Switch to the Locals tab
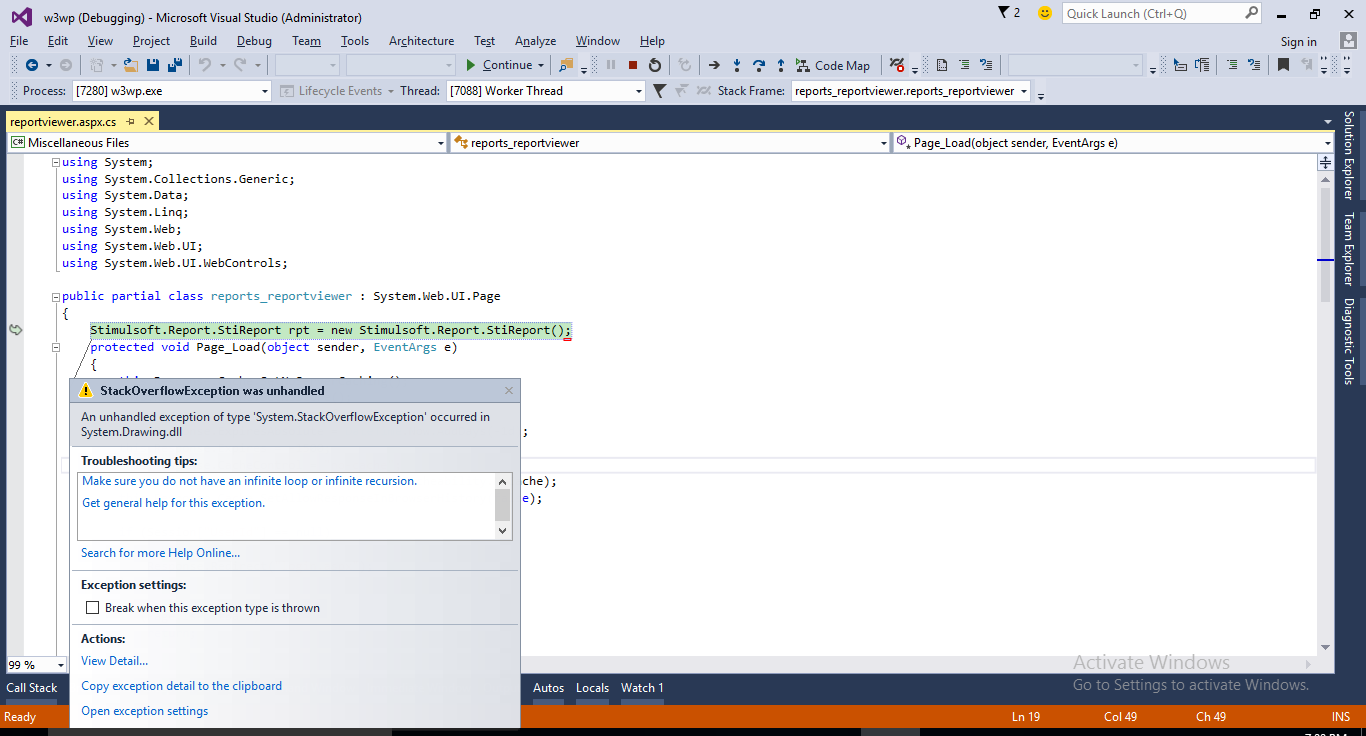The height and width of the screenshot is (736, 1366). click(x=592, y=688)
